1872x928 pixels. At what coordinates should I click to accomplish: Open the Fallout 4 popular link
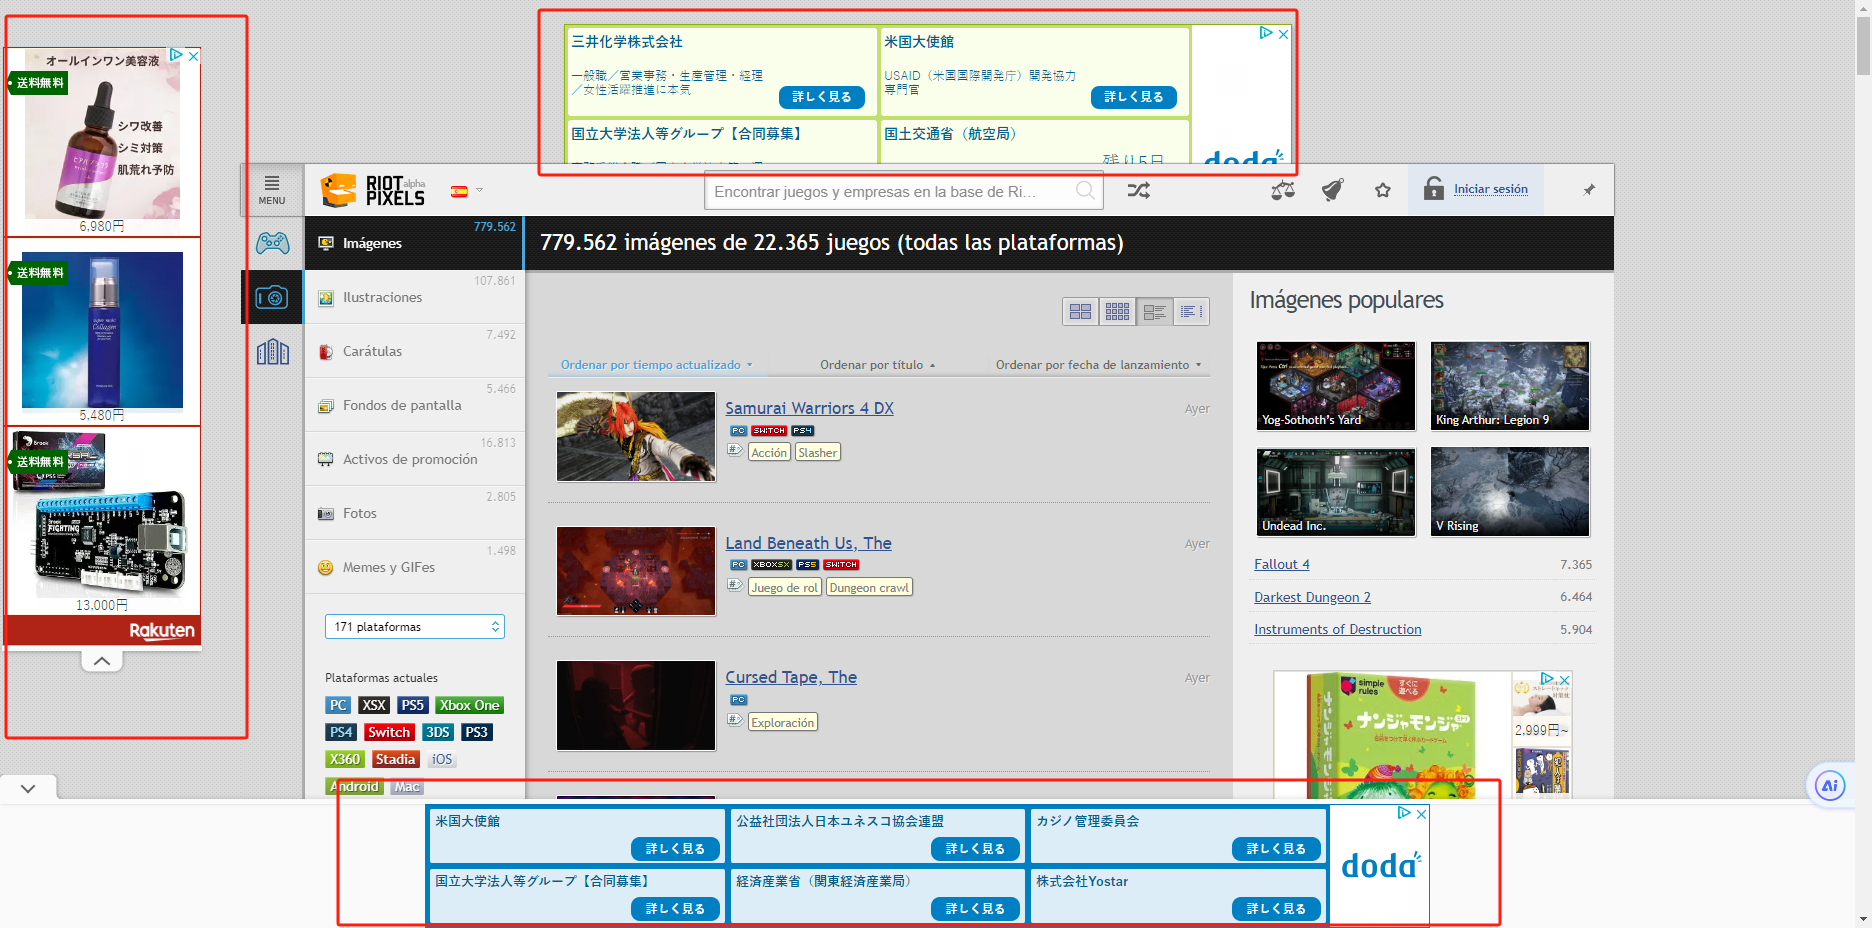click(x=1281, y=565)
